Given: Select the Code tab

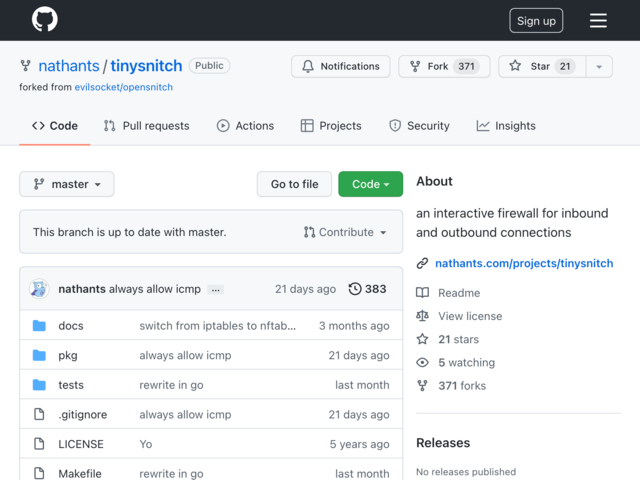Looking at the screenshot, I should click(55, 126).
